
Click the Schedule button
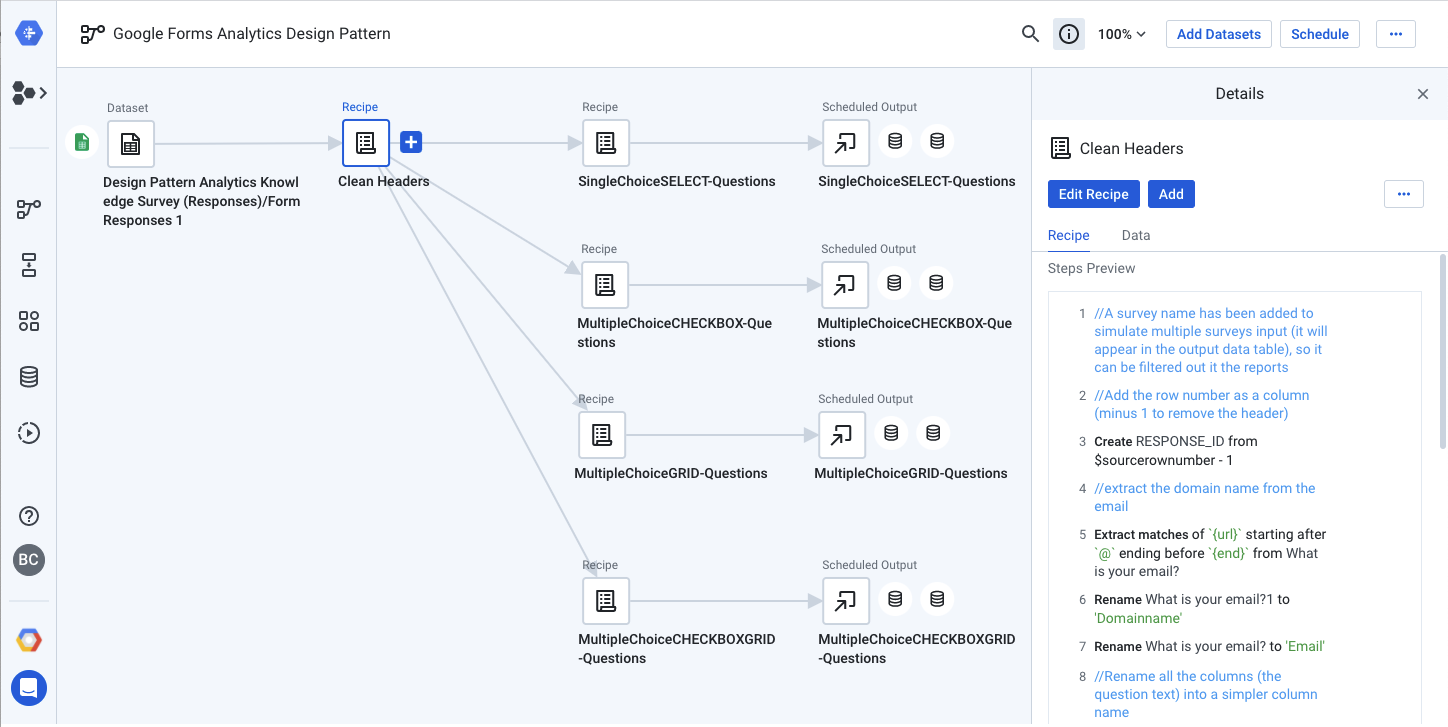(x=1319, y=34)
